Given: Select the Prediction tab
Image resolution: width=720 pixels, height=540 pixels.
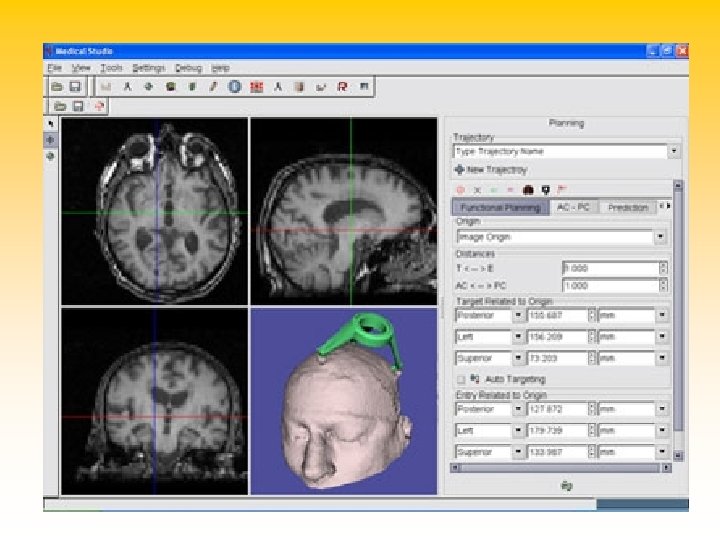Looking at the screenshot, I should [x=628, y=207].
